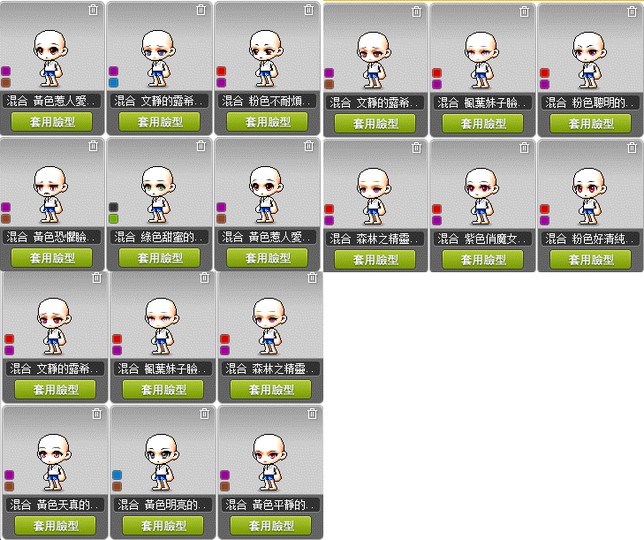Click the trash icon on 綠色甜蜜的 card
Image resolution: width=644 pixels, height=540 pixels.
(201, 146)
